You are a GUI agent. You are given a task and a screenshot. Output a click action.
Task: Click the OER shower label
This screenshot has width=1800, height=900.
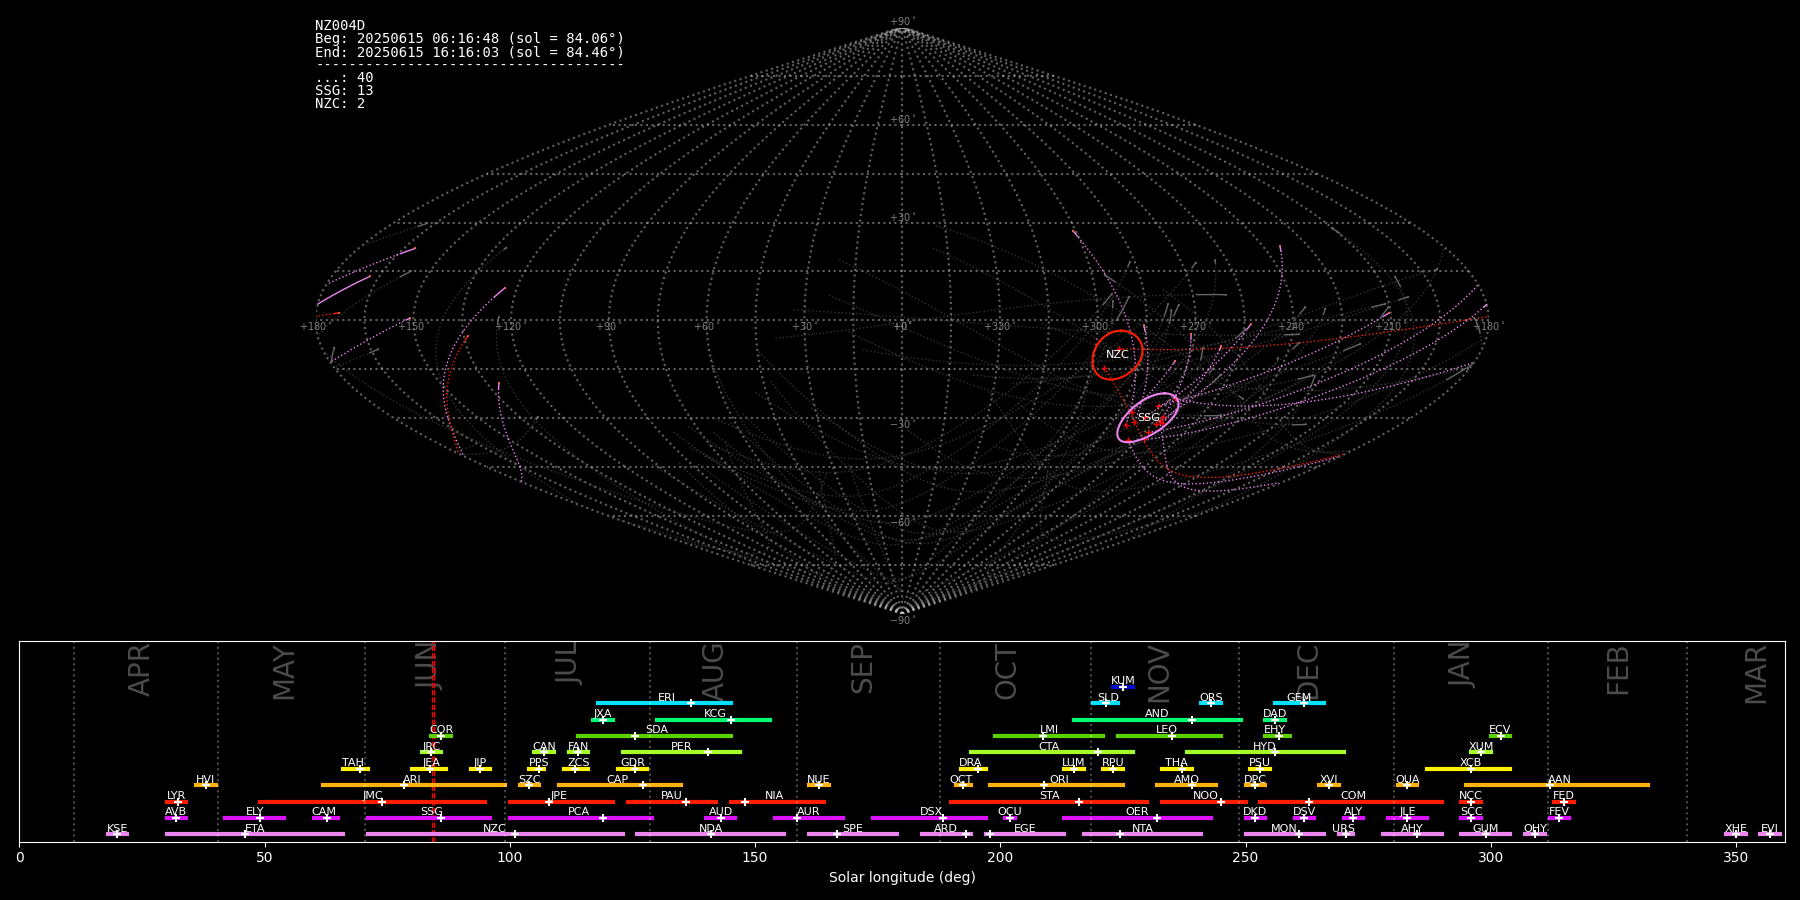coord(1137,812)
